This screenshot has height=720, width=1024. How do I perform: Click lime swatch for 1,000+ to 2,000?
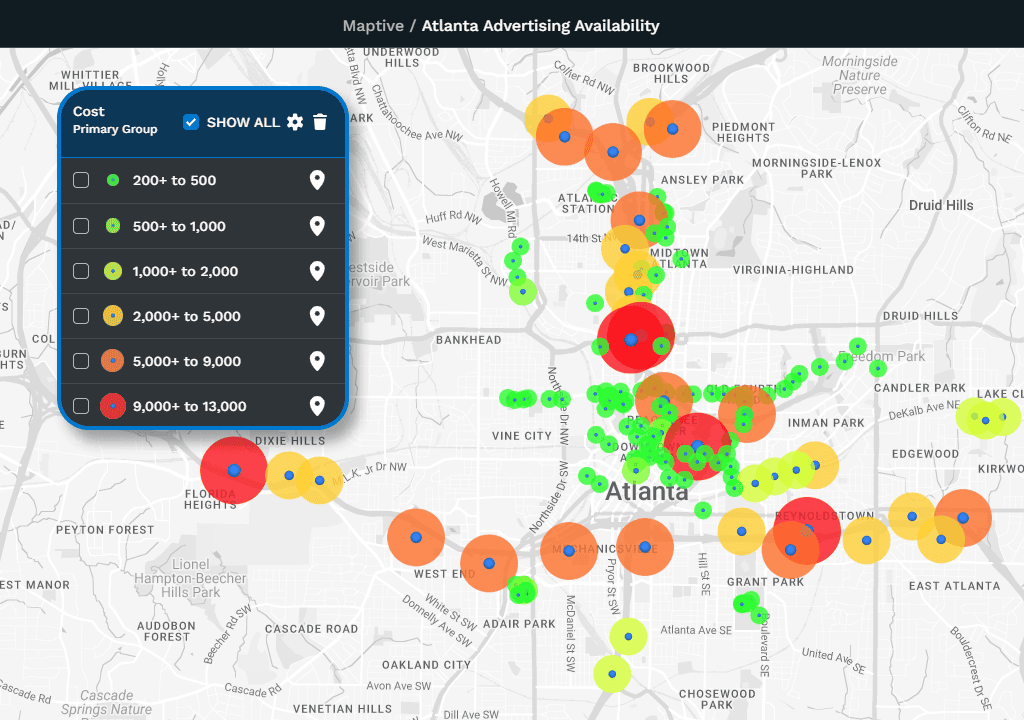click(x=113, y=271)
